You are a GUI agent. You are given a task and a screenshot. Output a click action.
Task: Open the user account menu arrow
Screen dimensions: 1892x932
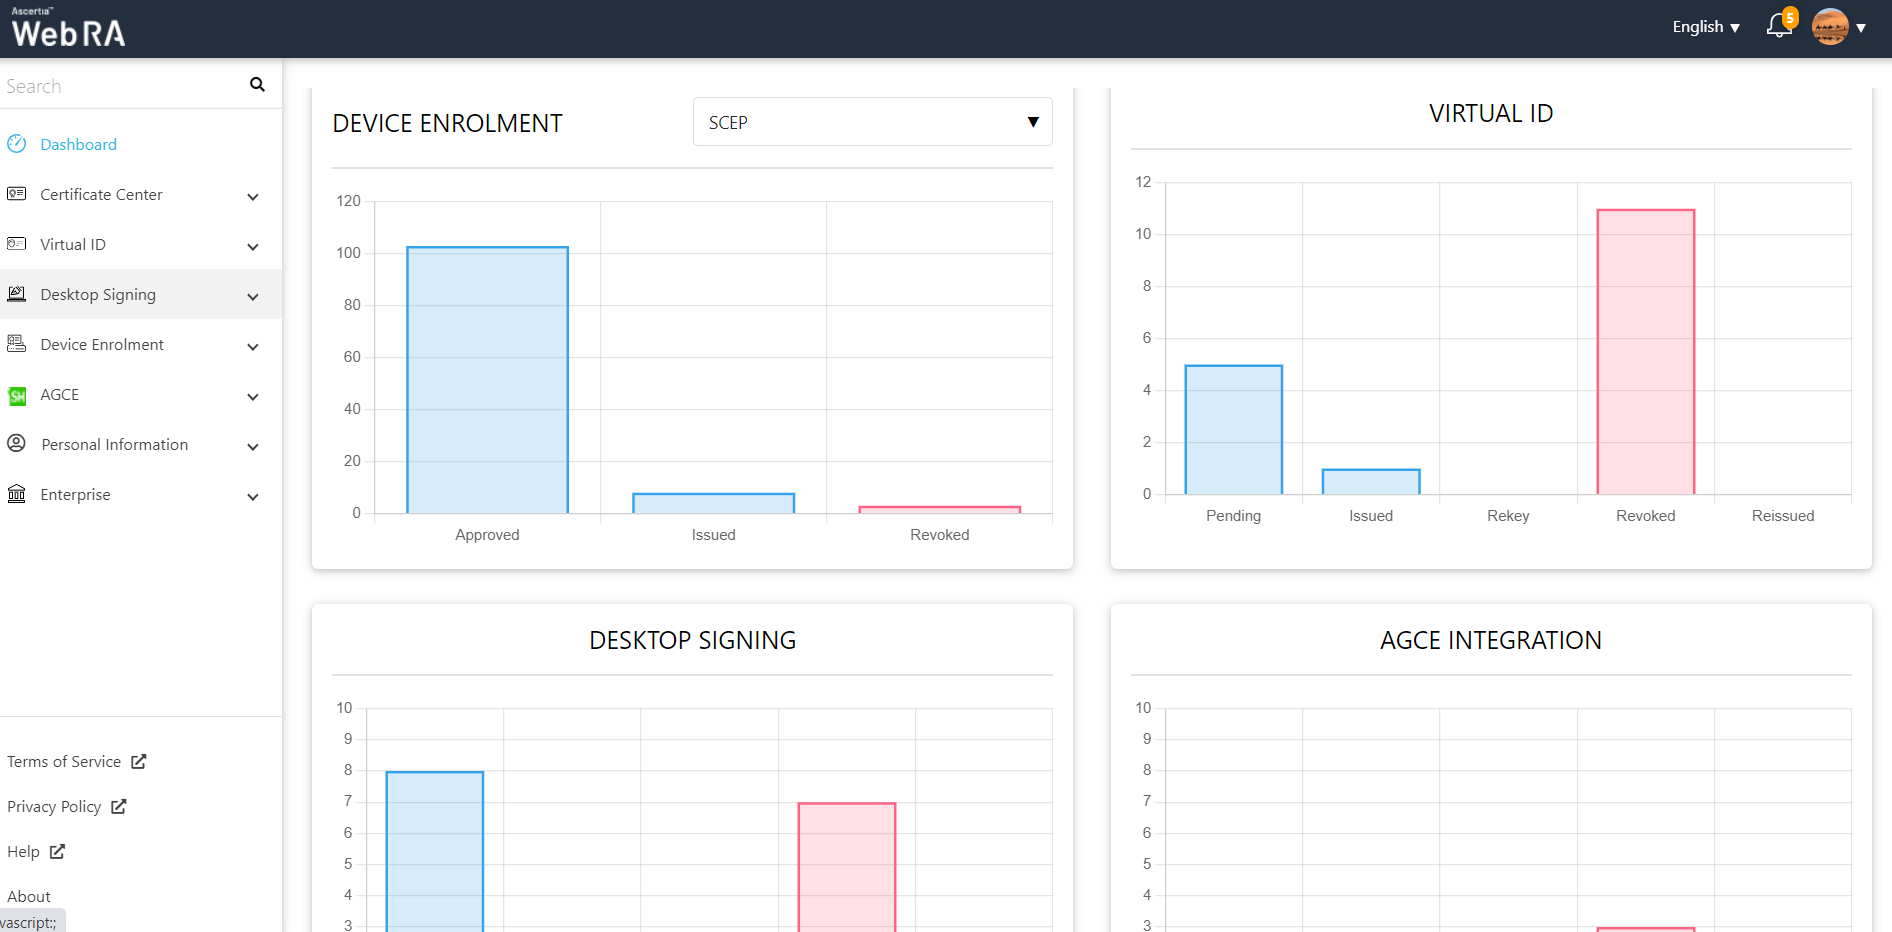click(x=1861, y=28)
